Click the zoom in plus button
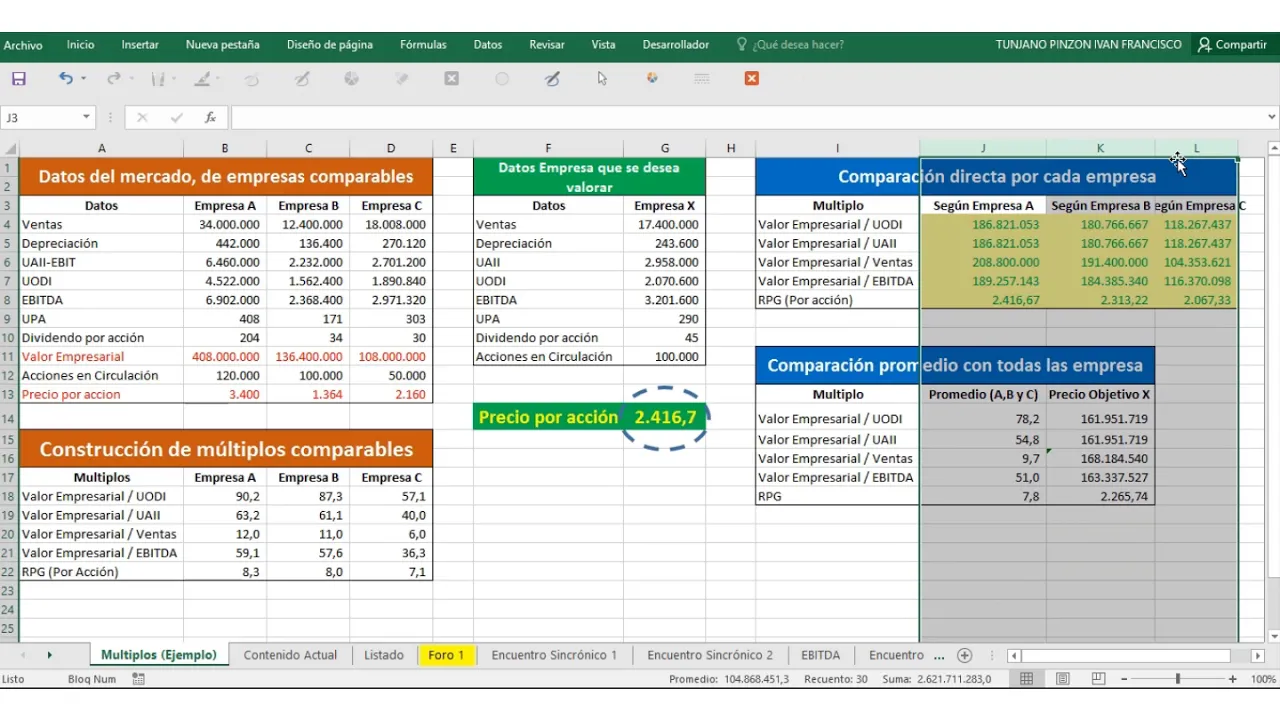1280x720 pixels. click(1232, 679)
